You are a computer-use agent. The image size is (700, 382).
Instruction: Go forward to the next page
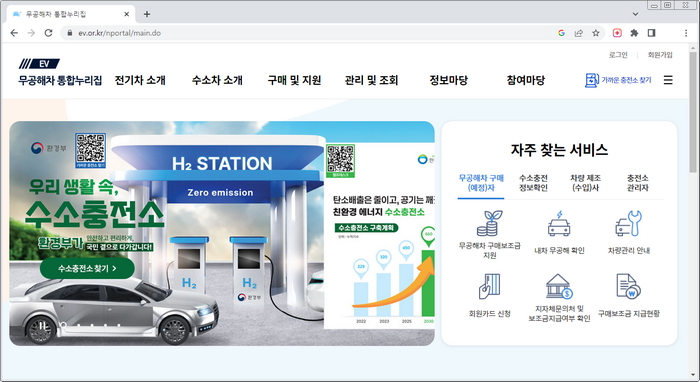[31, 33]
